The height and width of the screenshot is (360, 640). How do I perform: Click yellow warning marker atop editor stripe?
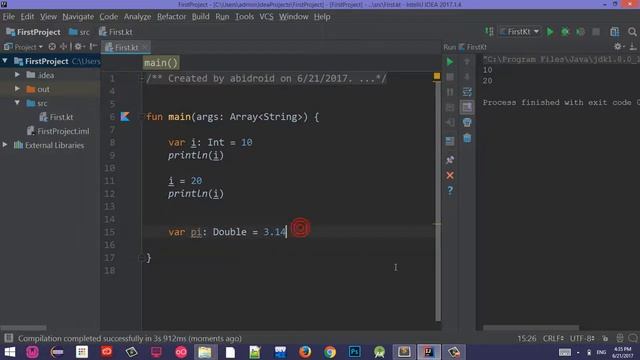(437, 76)
